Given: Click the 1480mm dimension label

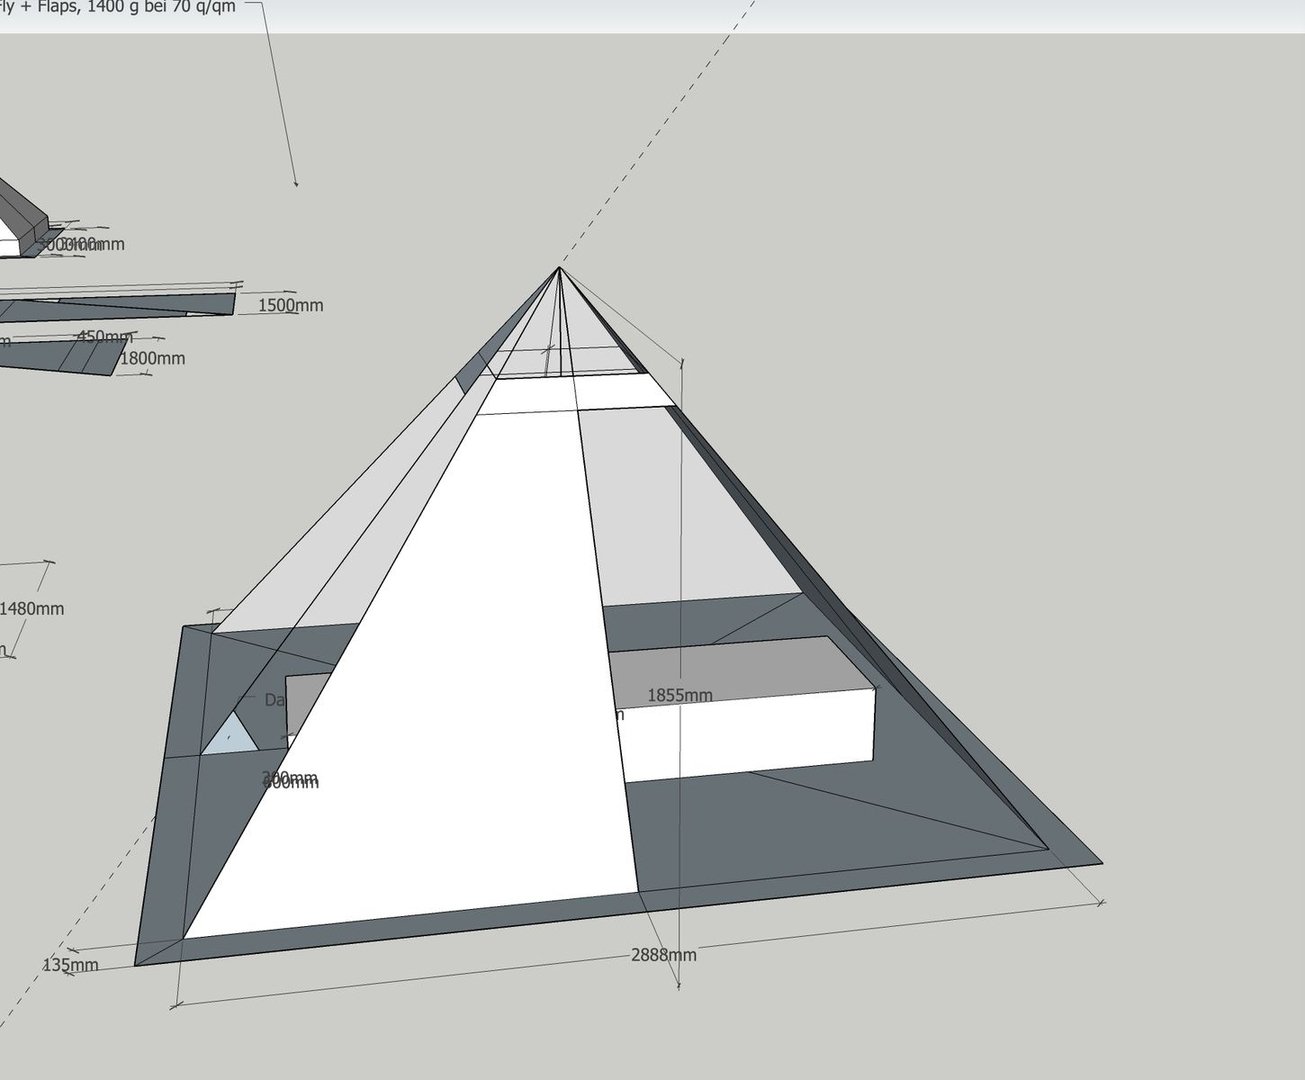Looking at the screenshot, I should point(32,608).
